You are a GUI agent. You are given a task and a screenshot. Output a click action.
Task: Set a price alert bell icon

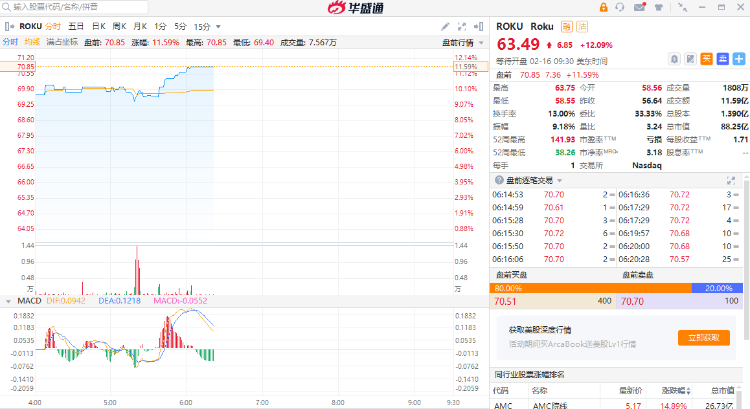click(674, 59)
